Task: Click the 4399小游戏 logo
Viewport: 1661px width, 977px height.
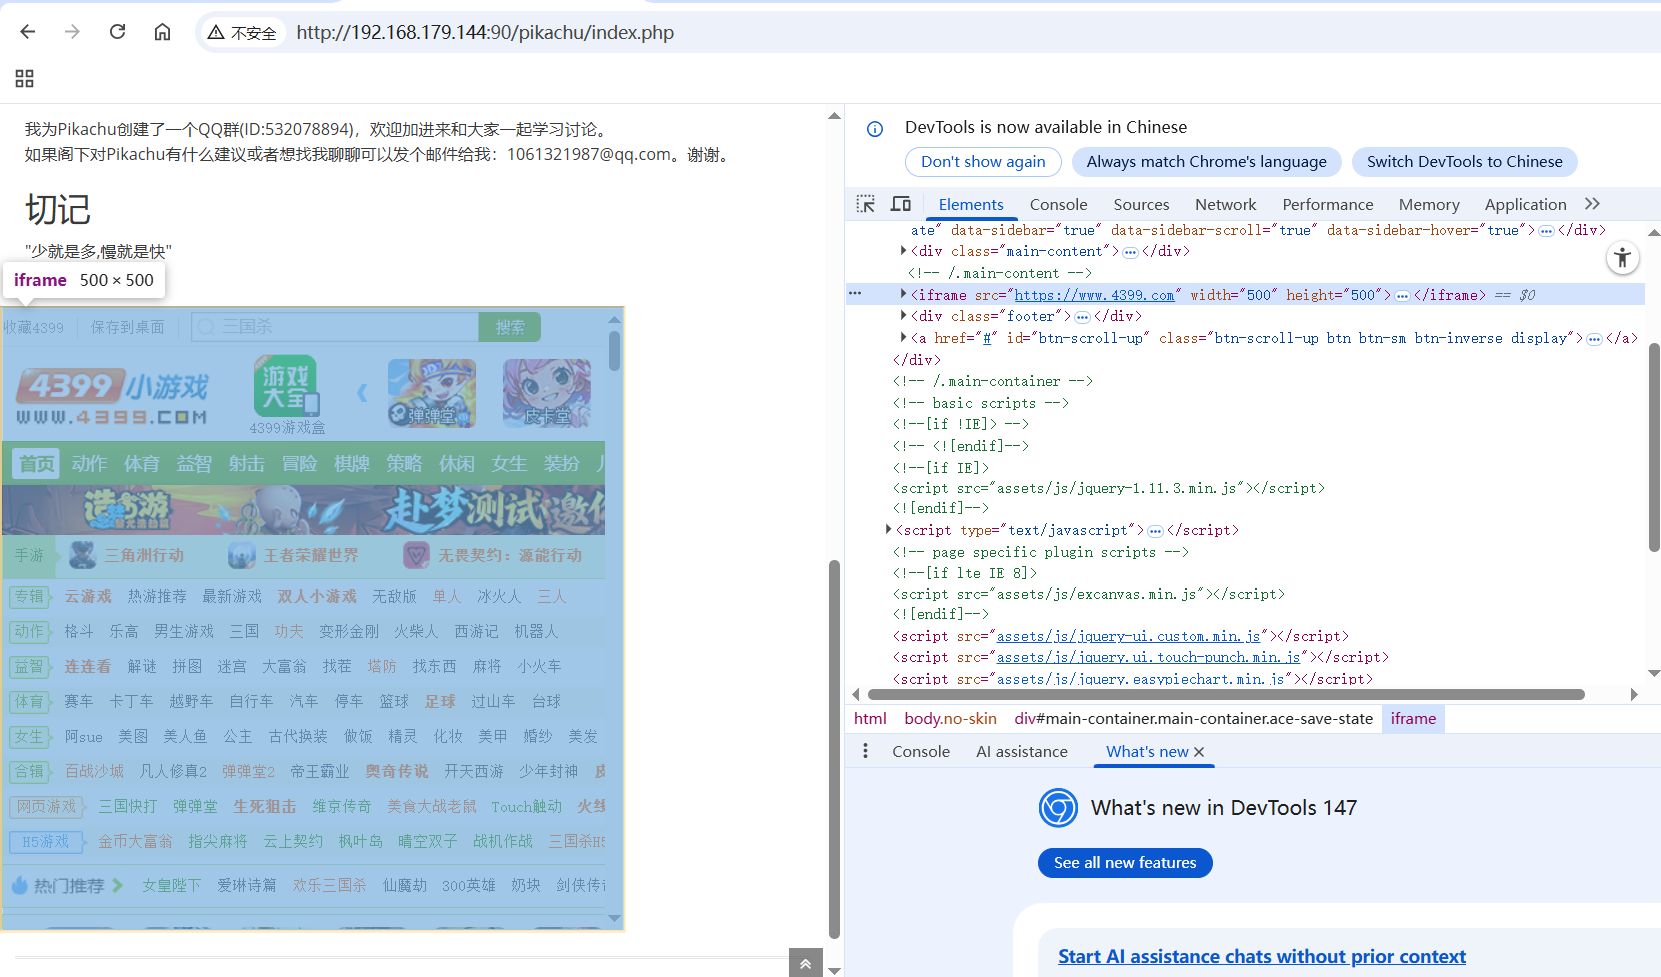Action: click(x=113, y=396)
